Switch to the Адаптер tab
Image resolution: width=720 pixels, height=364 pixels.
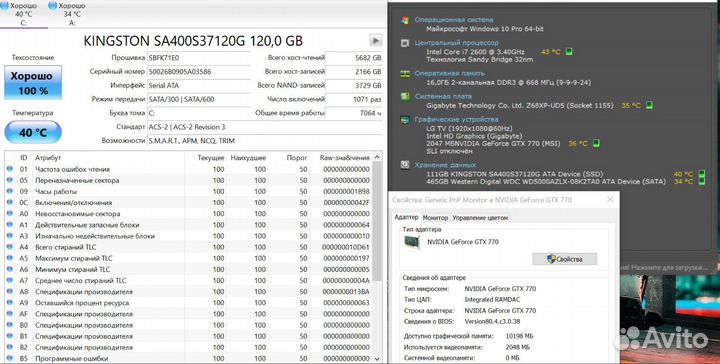407,218
